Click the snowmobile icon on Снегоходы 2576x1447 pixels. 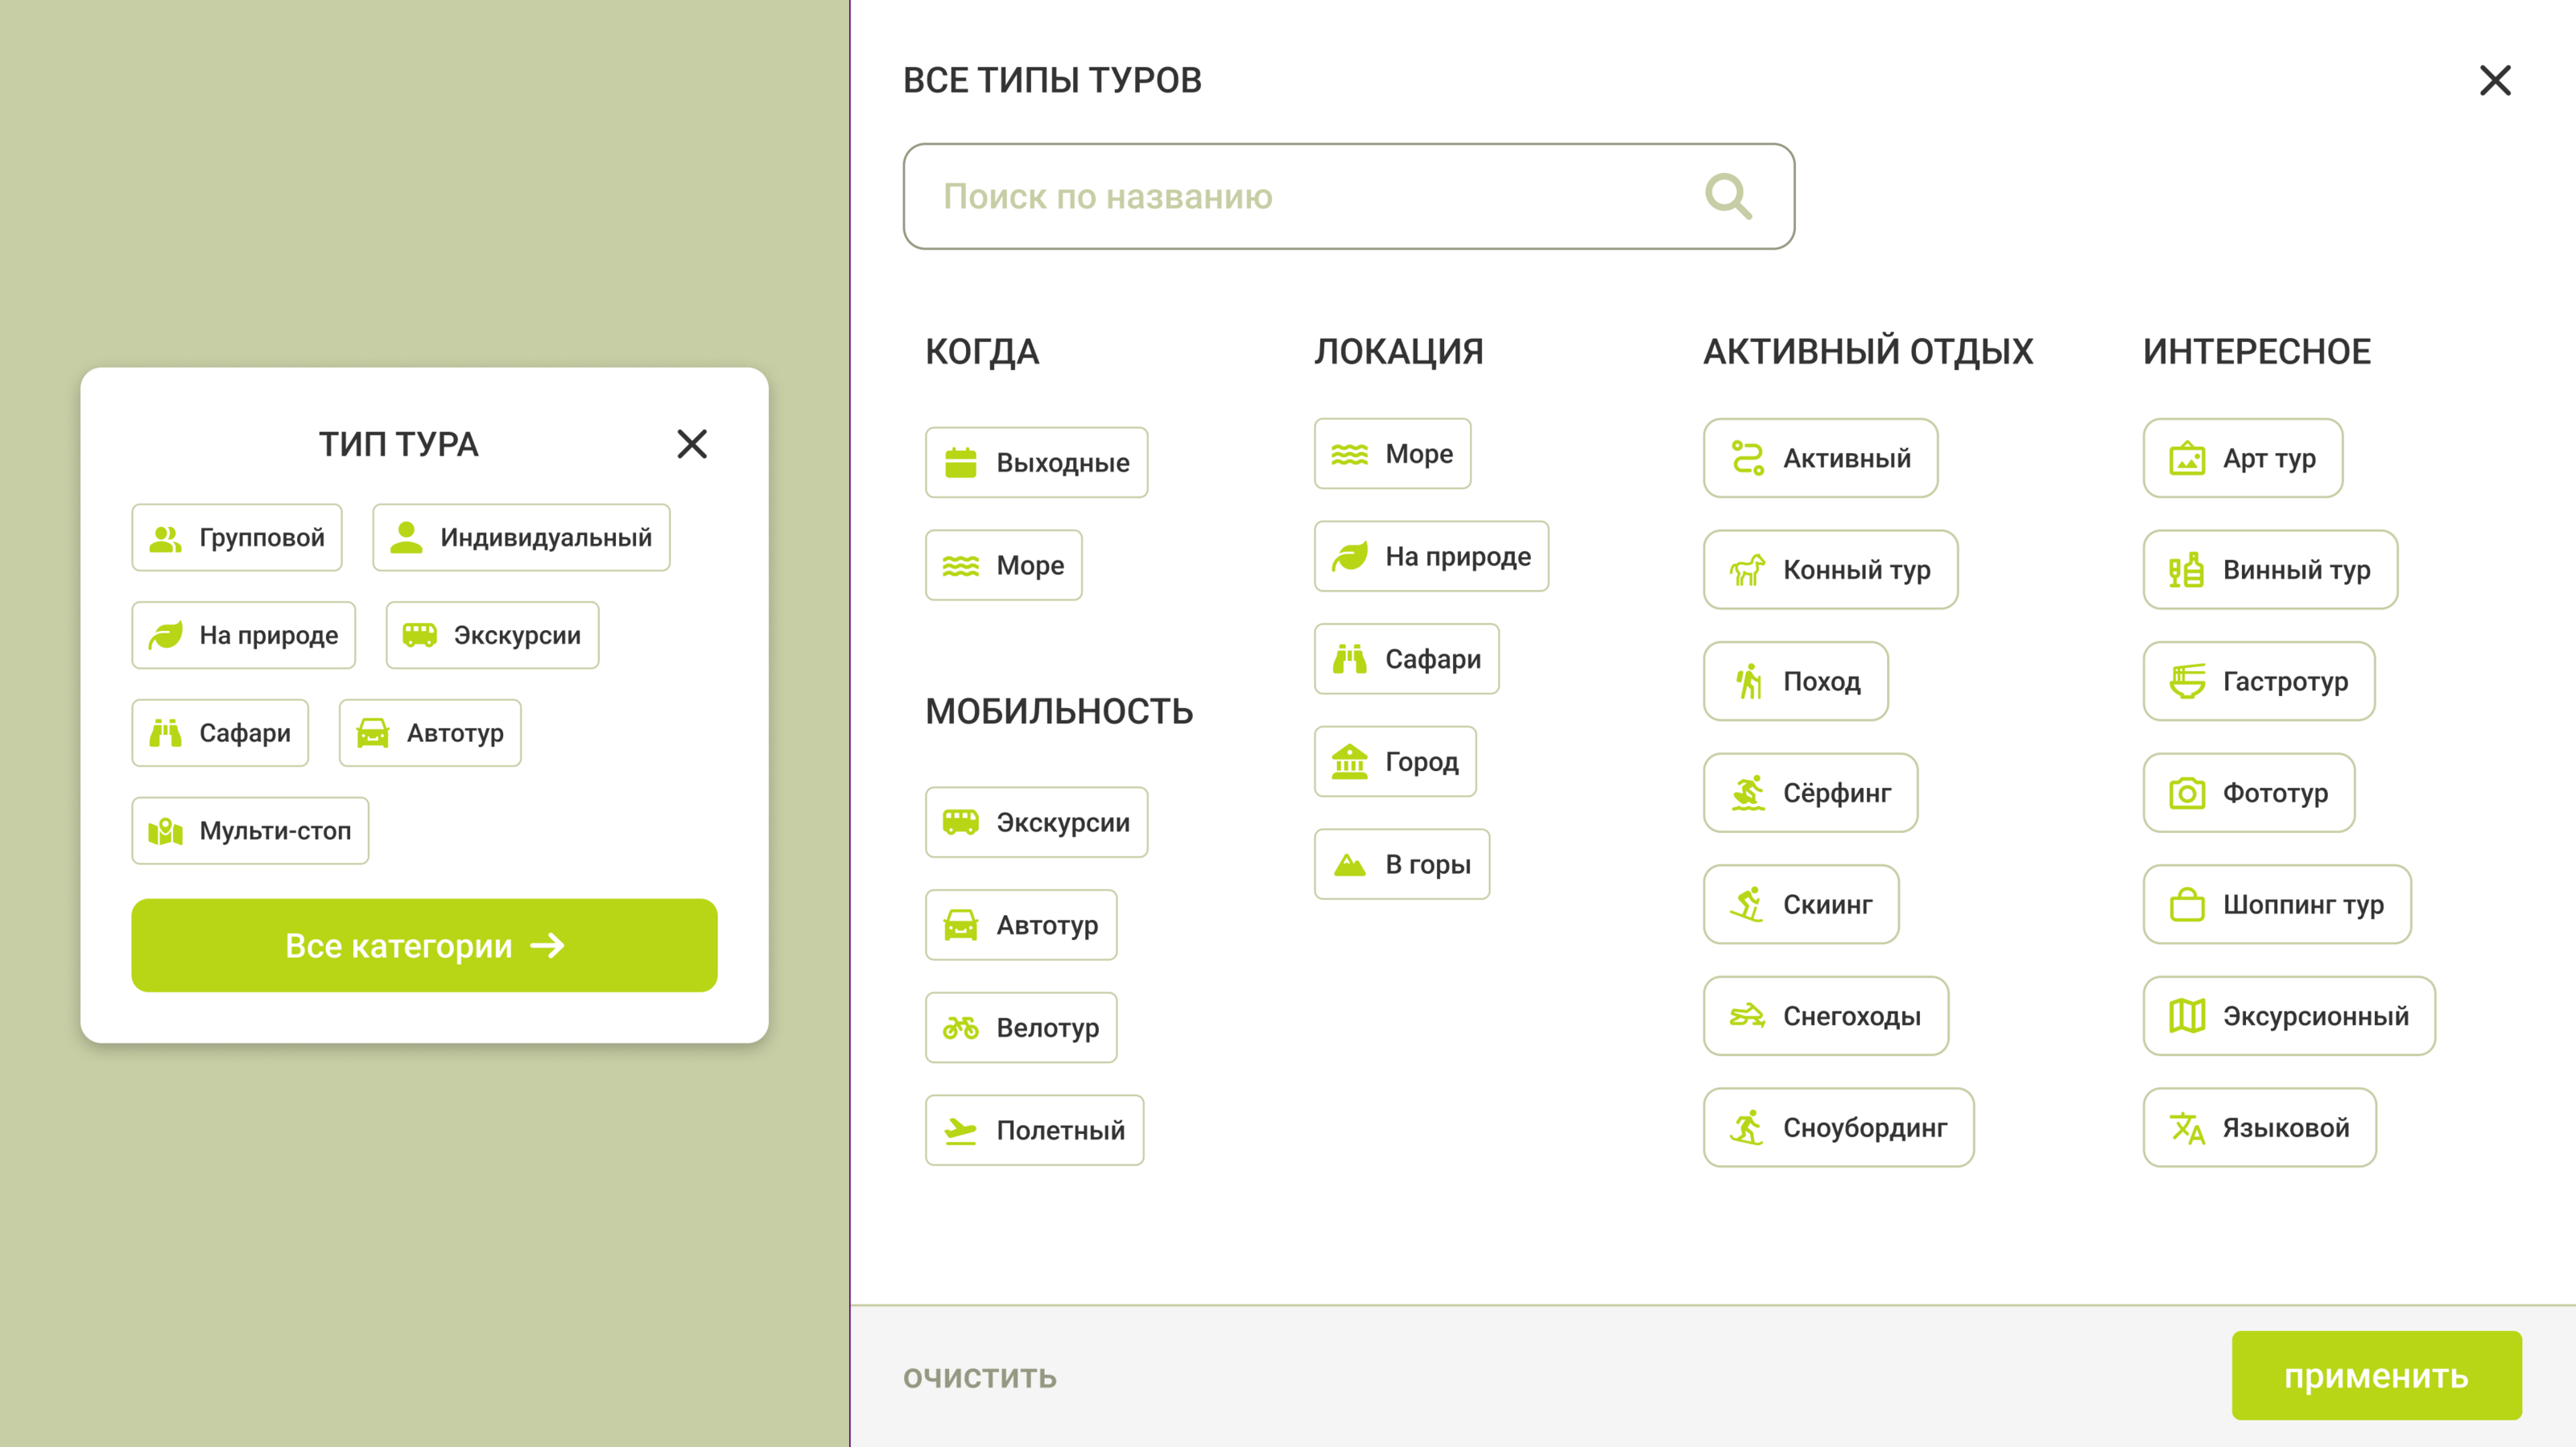[x=1747, y=1016]
